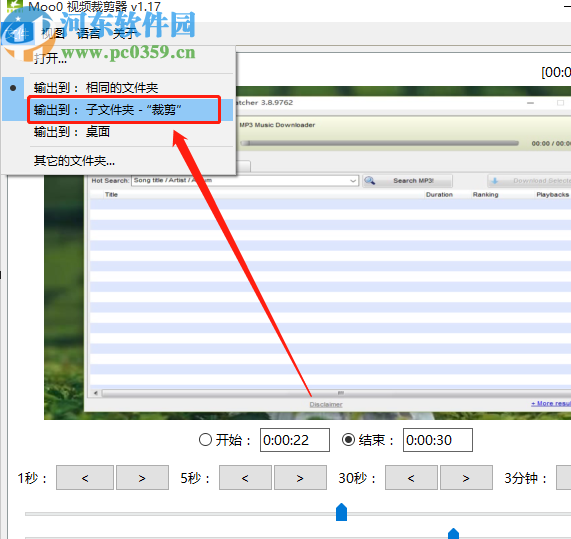Select 输出到: 相同的文件夹 option
The width and height of the screenshot is (571, 539).
click(x=118, y=88)
